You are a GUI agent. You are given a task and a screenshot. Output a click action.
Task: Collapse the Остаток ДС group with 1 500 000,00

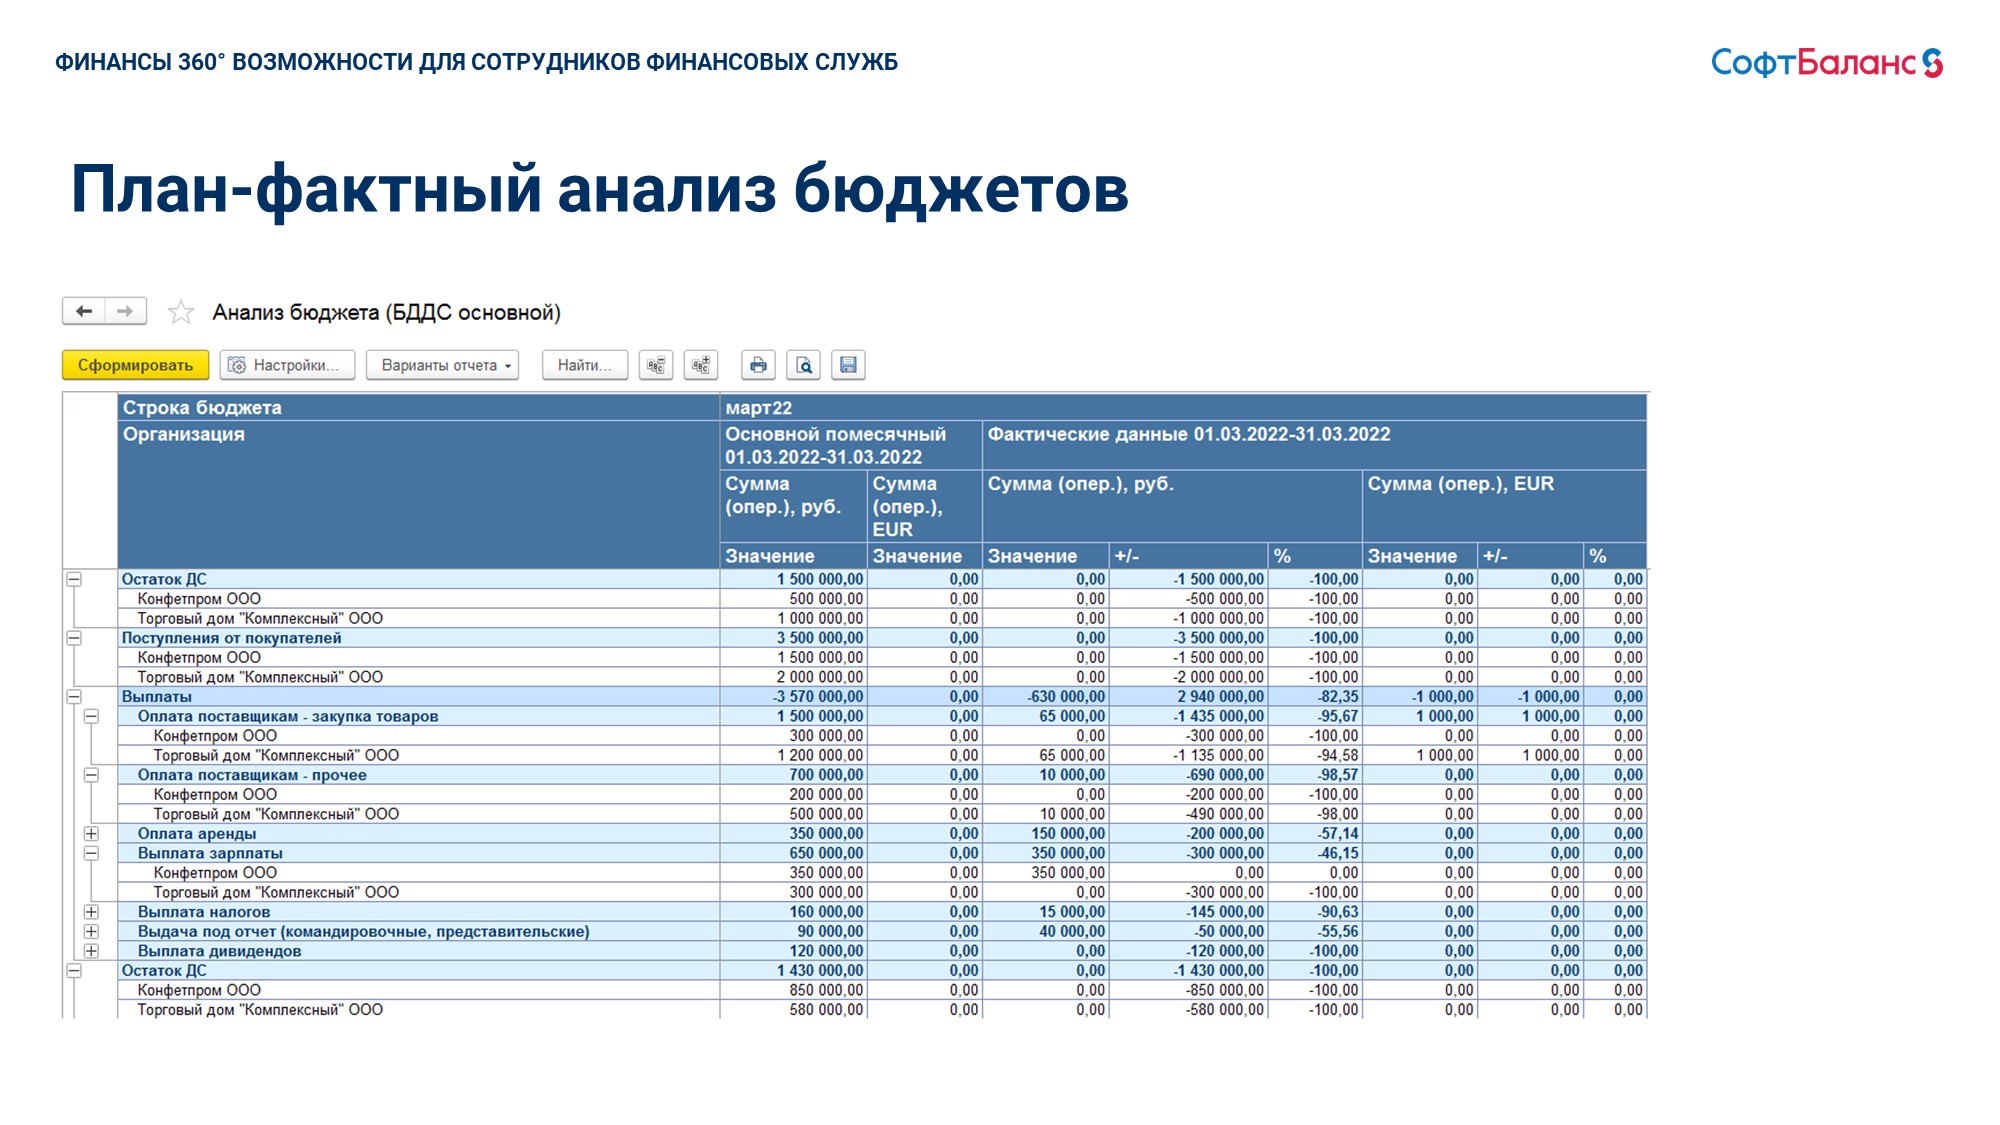click(x=74, y=579)
